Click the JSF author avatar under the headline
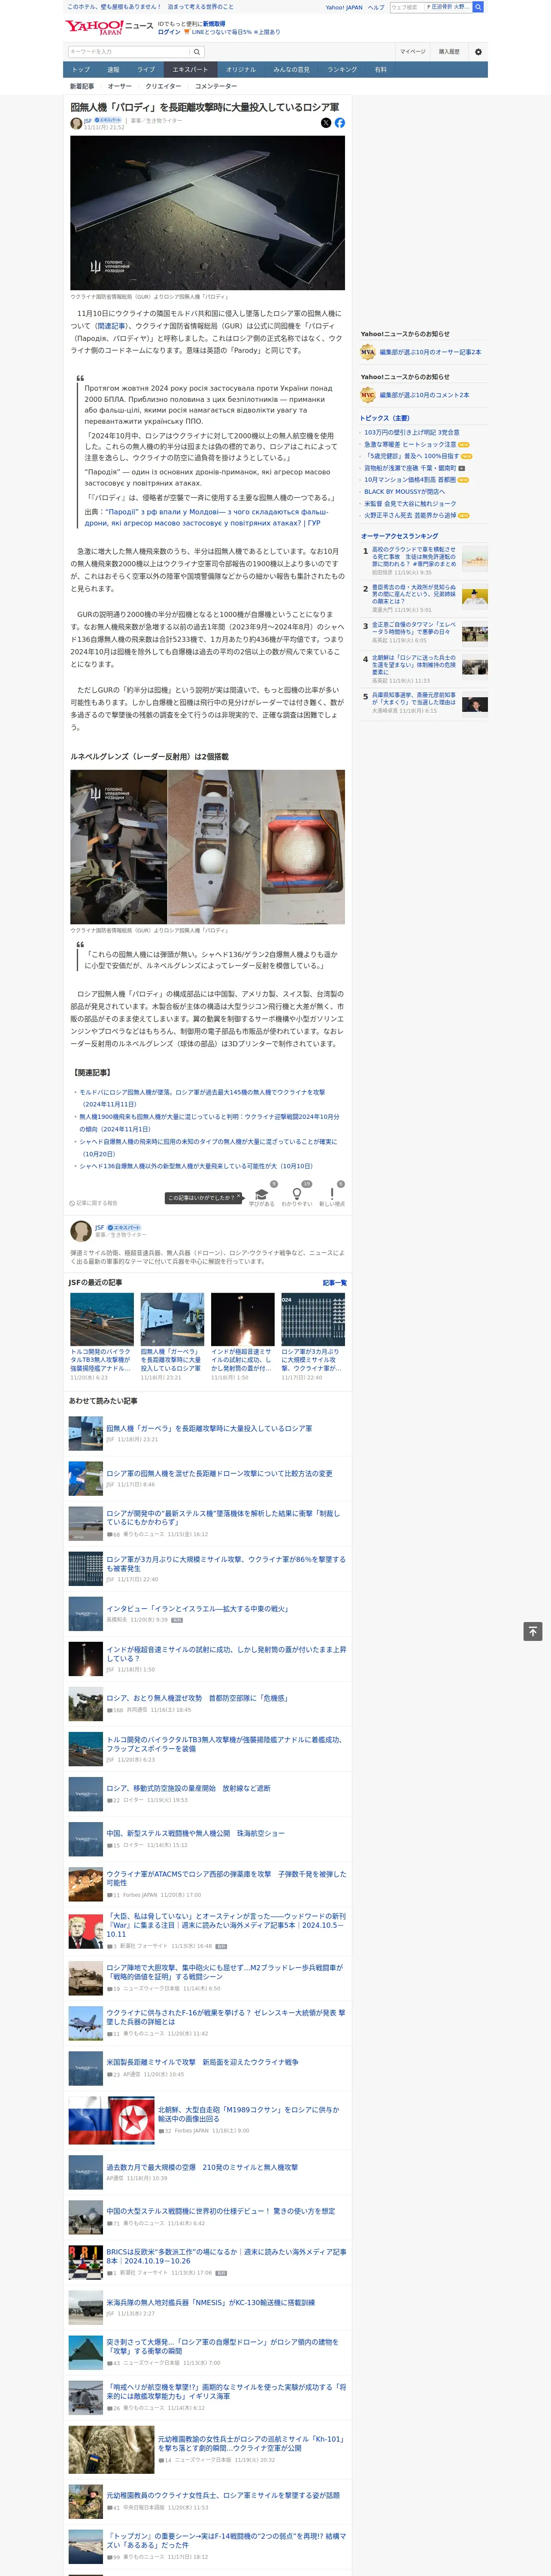Image resolution: width=551 pixels, height=2576 pixels. (x=76, y=124)
